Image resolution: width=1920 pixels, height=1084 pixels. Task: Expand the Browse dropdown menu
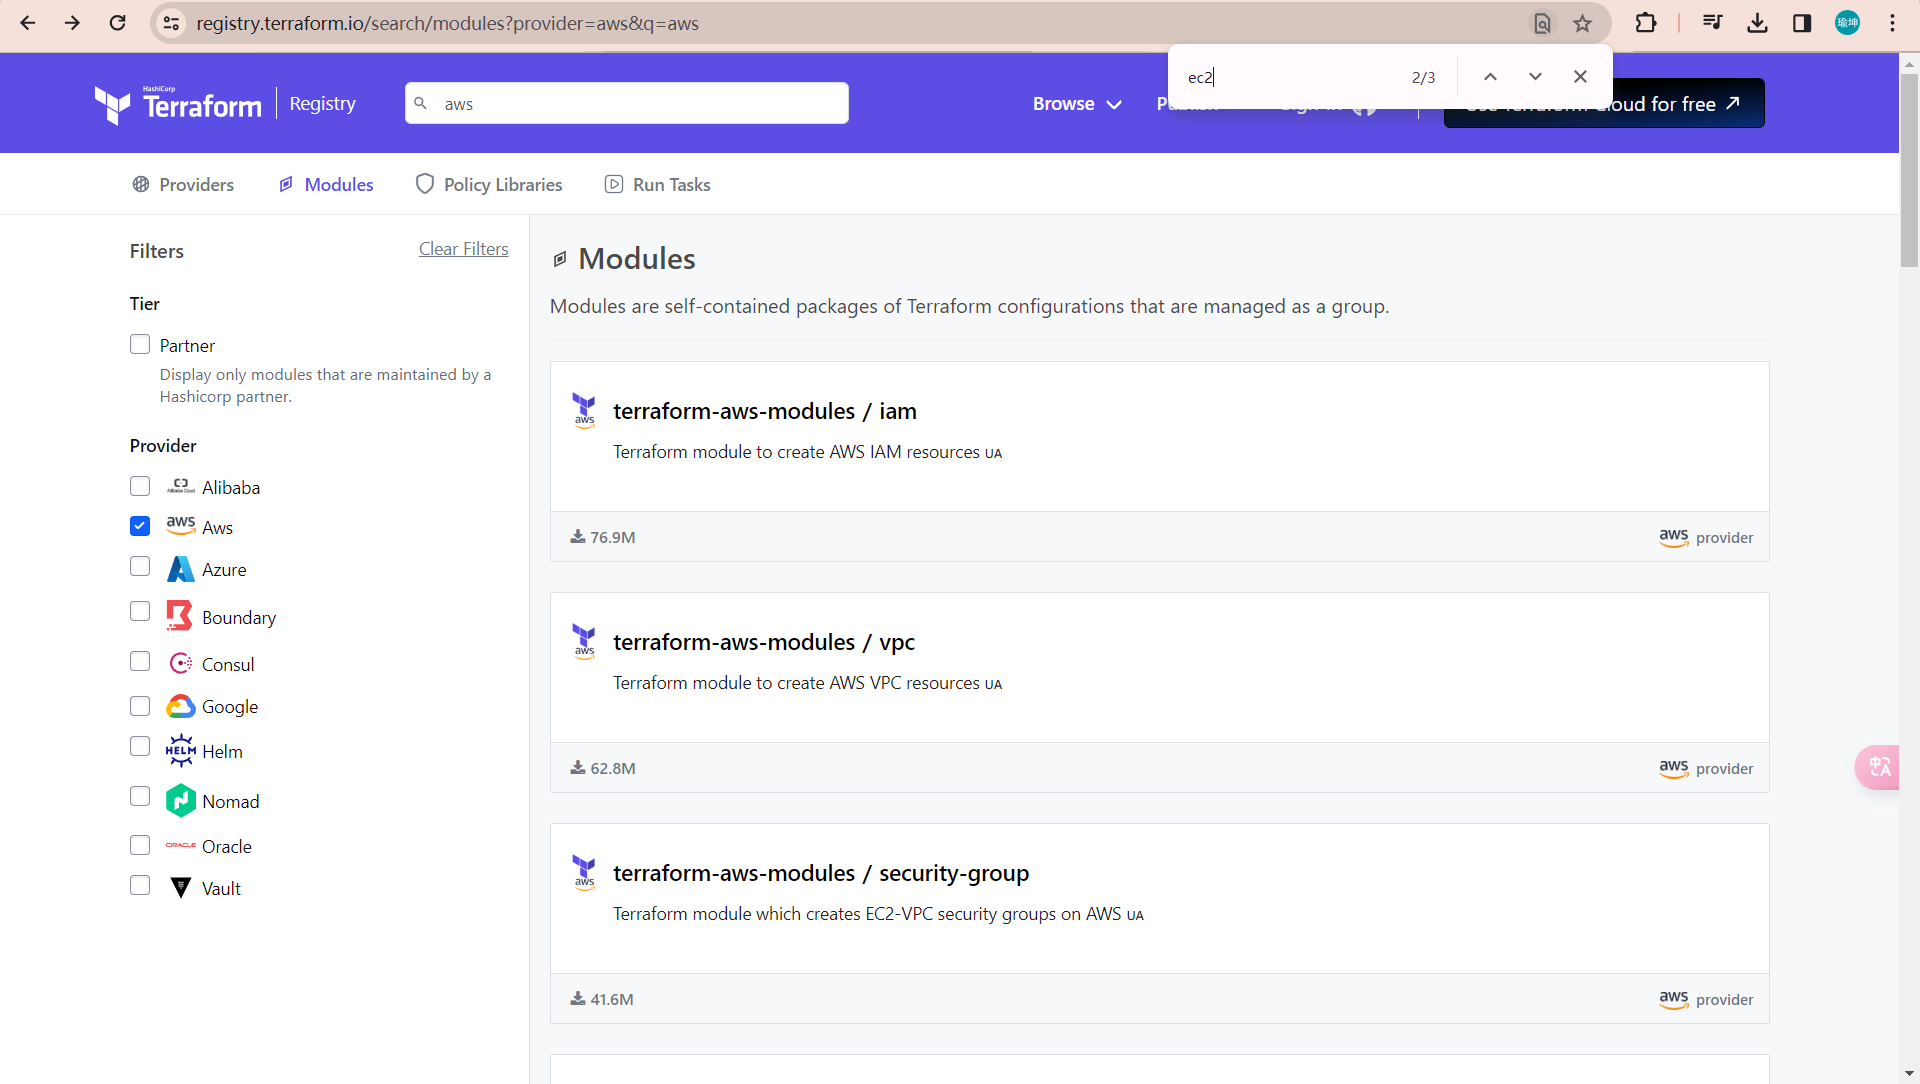pyautogui.click(x=1077, y=104)
